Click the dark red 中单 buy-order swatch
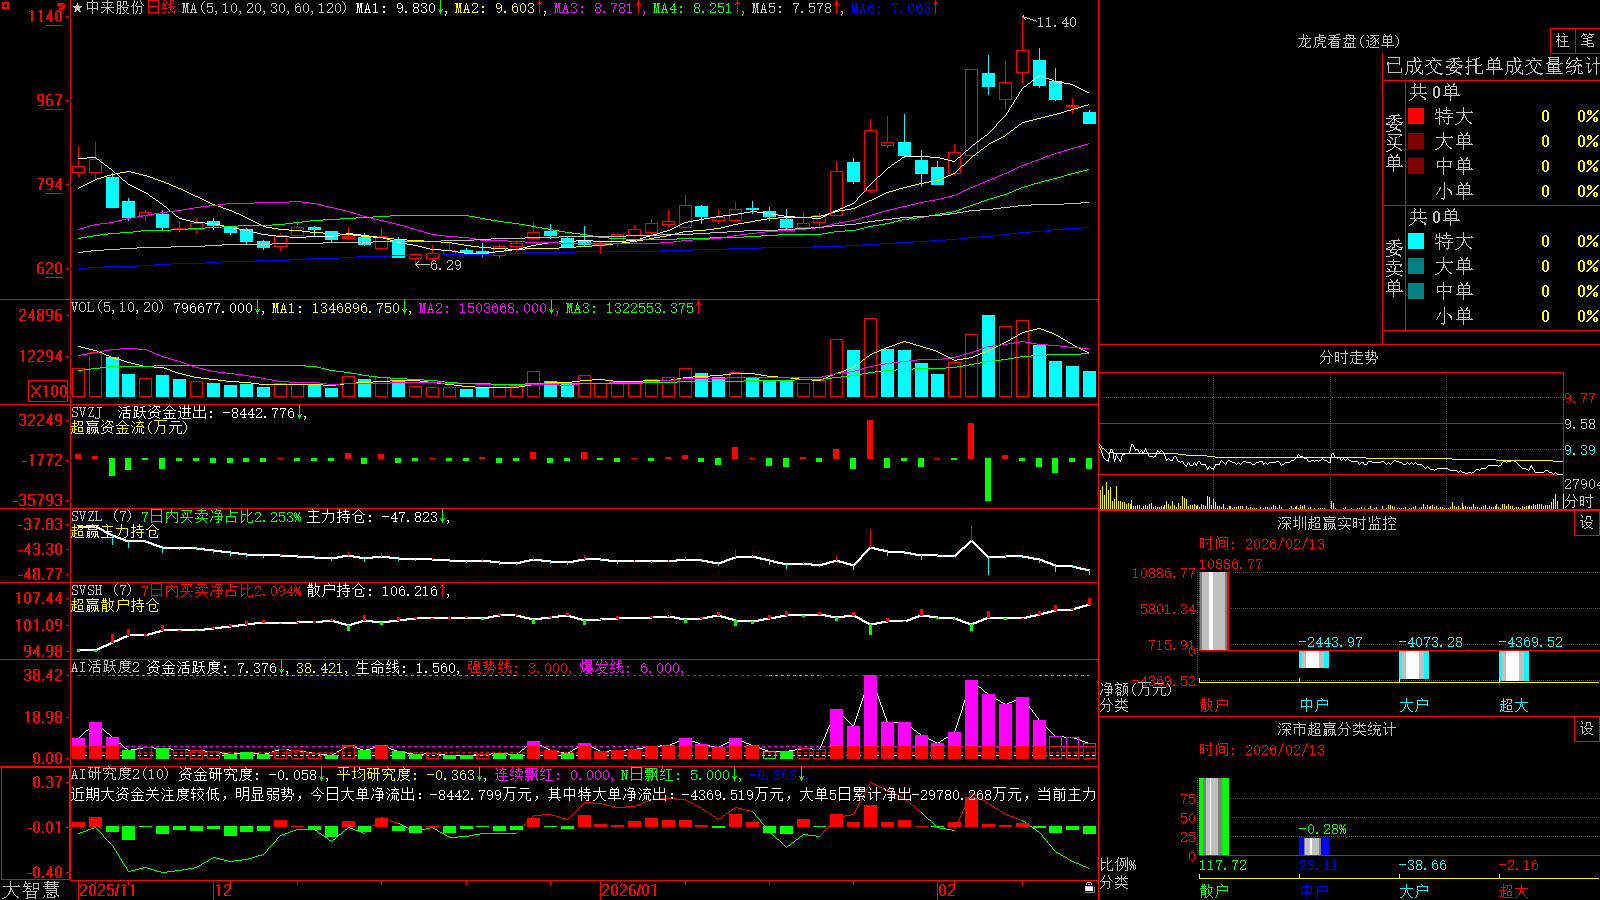Viewport: 1600px width, 900px height. click(x=1416, y=166)
